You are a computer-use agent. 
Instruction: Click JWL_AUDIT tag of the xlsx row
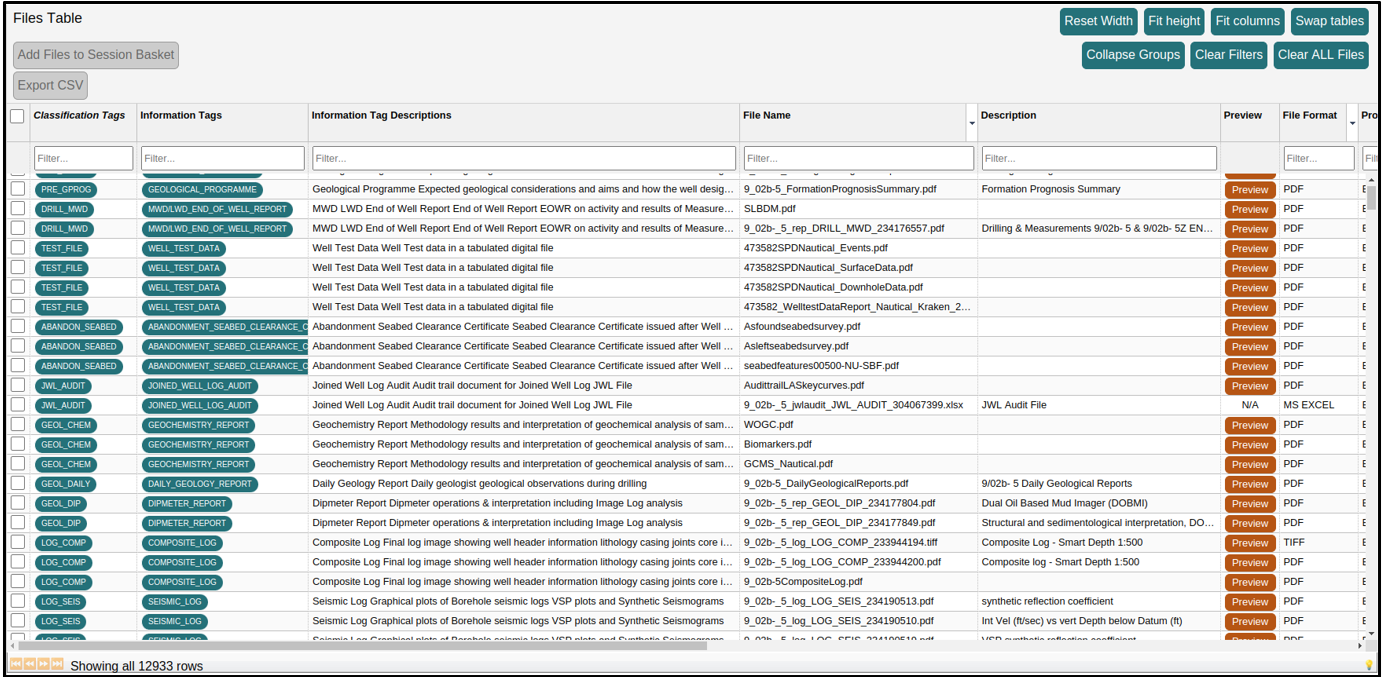pyautogui.click(x=64, y=405)
